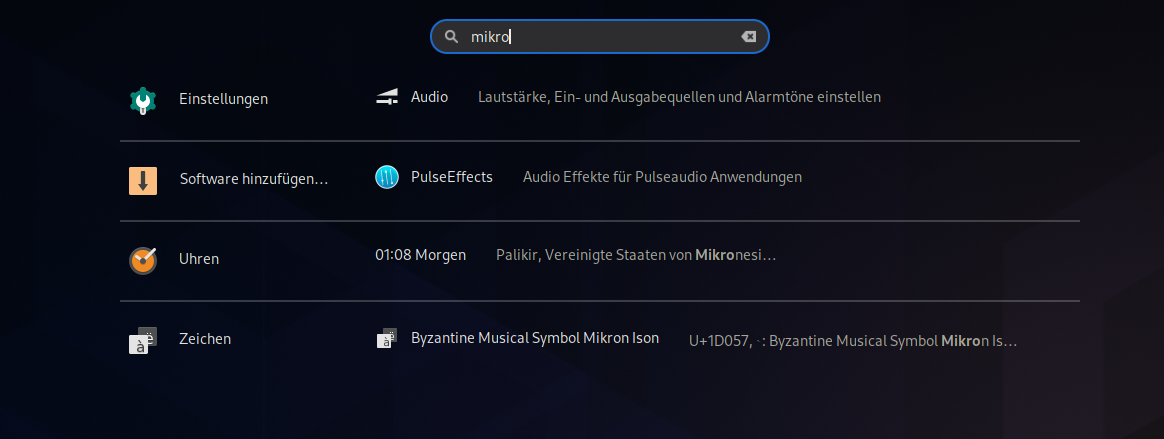Click the magnifier icon in the search bar
The height and width of the screenshot is (439, 1164).
pos(451,36)
